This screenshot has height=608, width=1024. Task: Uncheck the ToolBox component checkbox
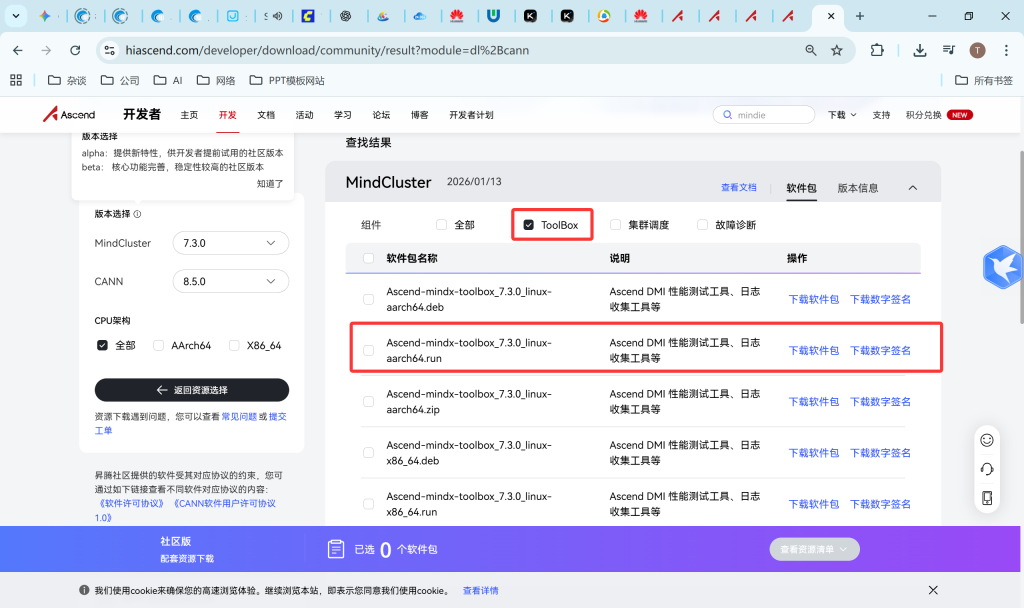point(529,225)
